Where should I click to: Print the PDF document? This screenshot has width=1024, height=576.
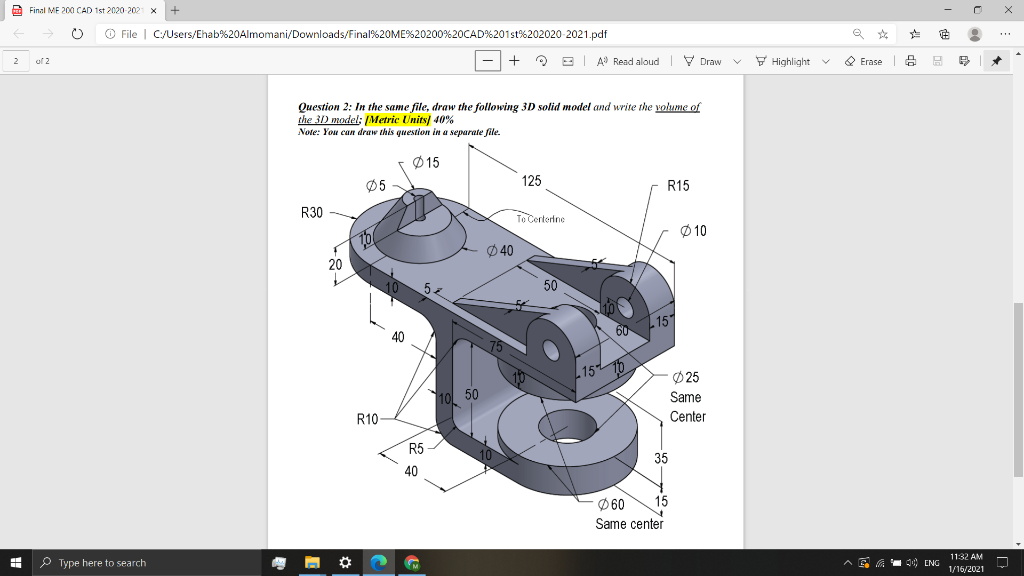click(909, 61)
